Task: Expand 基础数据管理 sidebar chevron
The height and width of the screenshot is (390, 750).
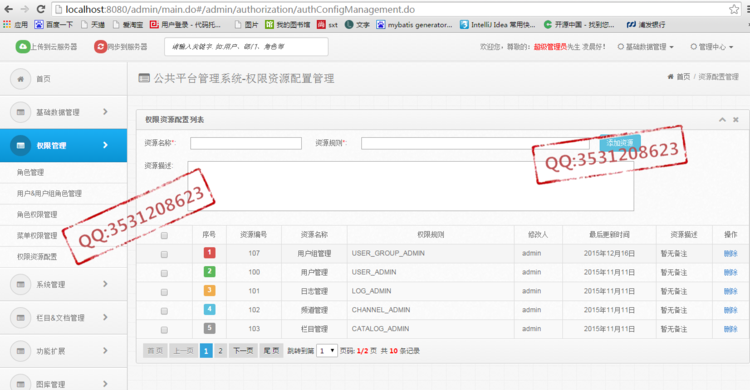Action: (x=105, y=111)
